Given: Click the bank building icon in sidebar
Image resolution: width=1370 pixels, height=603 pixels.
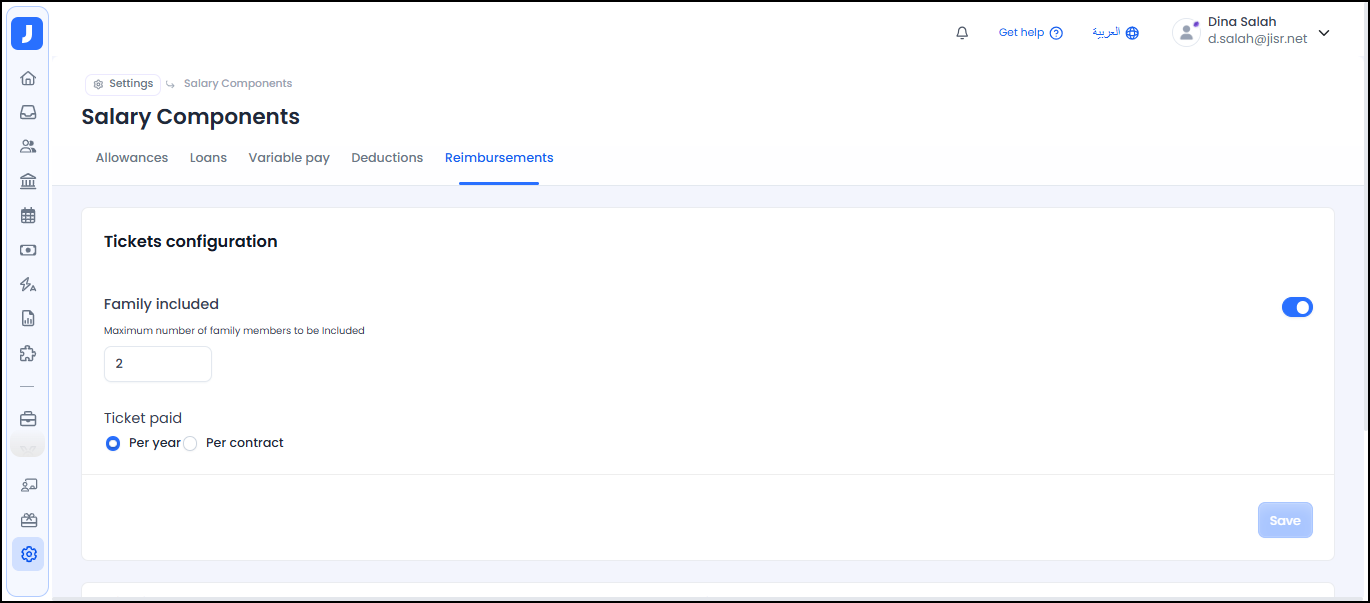Looking at the screenshot, I should point(28,181).
